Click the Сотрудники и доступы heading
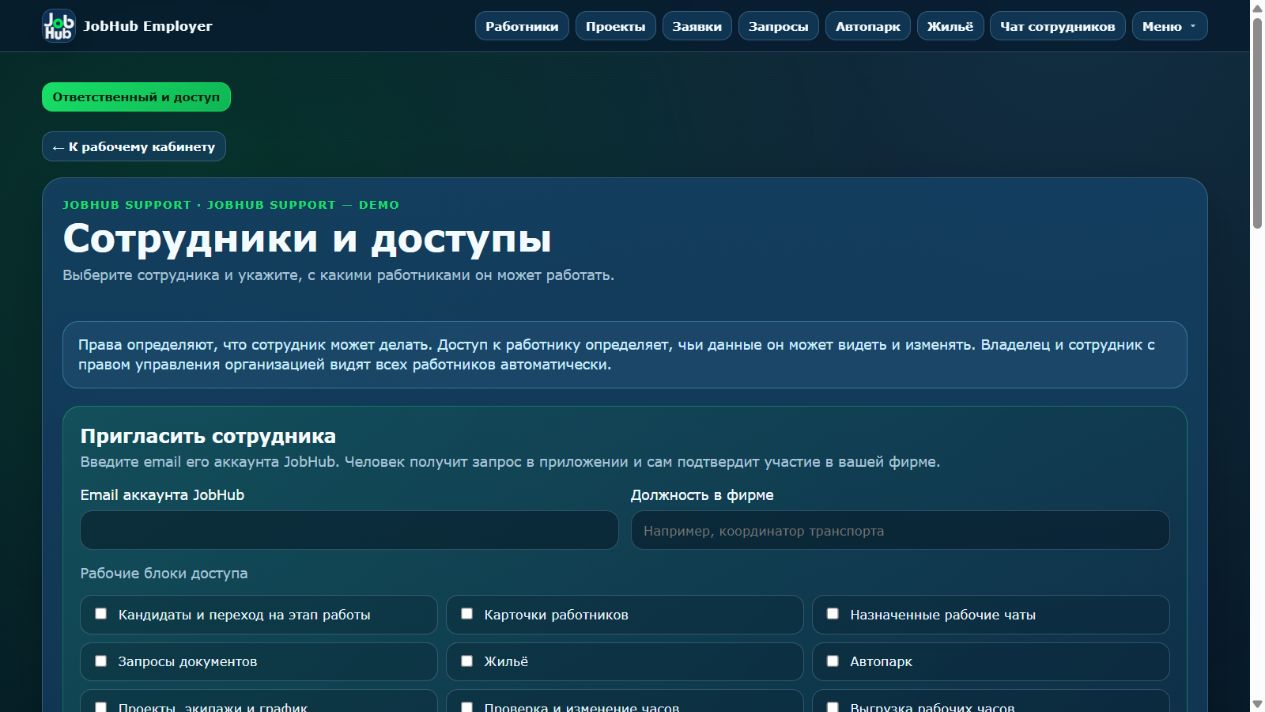 click(307, 239)
